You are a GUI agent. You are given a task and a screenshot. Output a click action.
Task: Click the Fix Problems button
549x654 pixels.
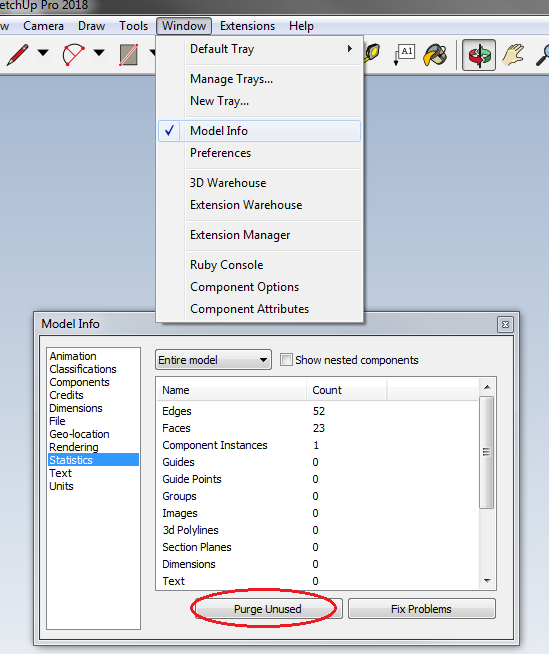[x=422, y=609]
